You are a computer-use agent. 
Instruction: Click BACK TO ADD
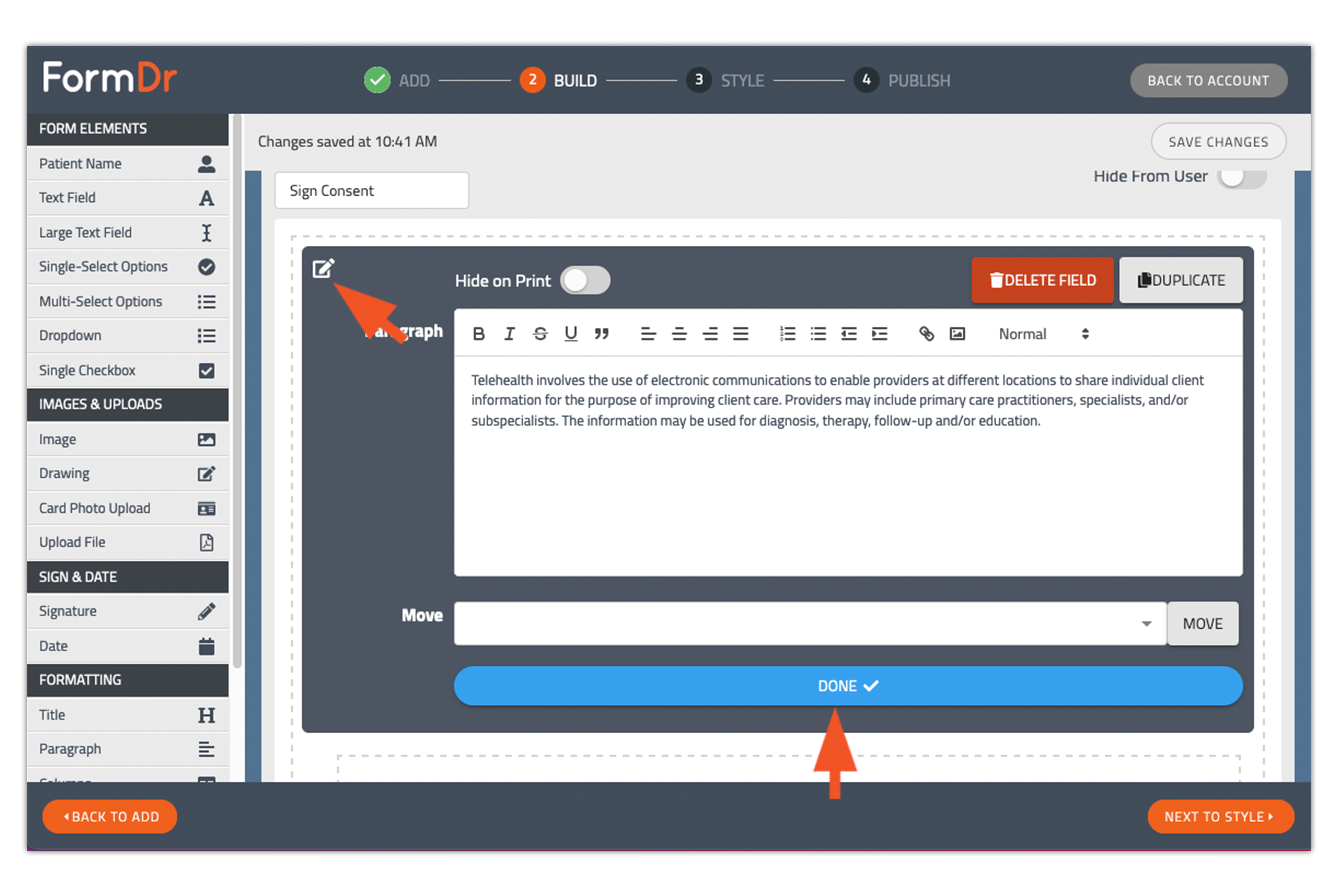[x=110, y=817]
